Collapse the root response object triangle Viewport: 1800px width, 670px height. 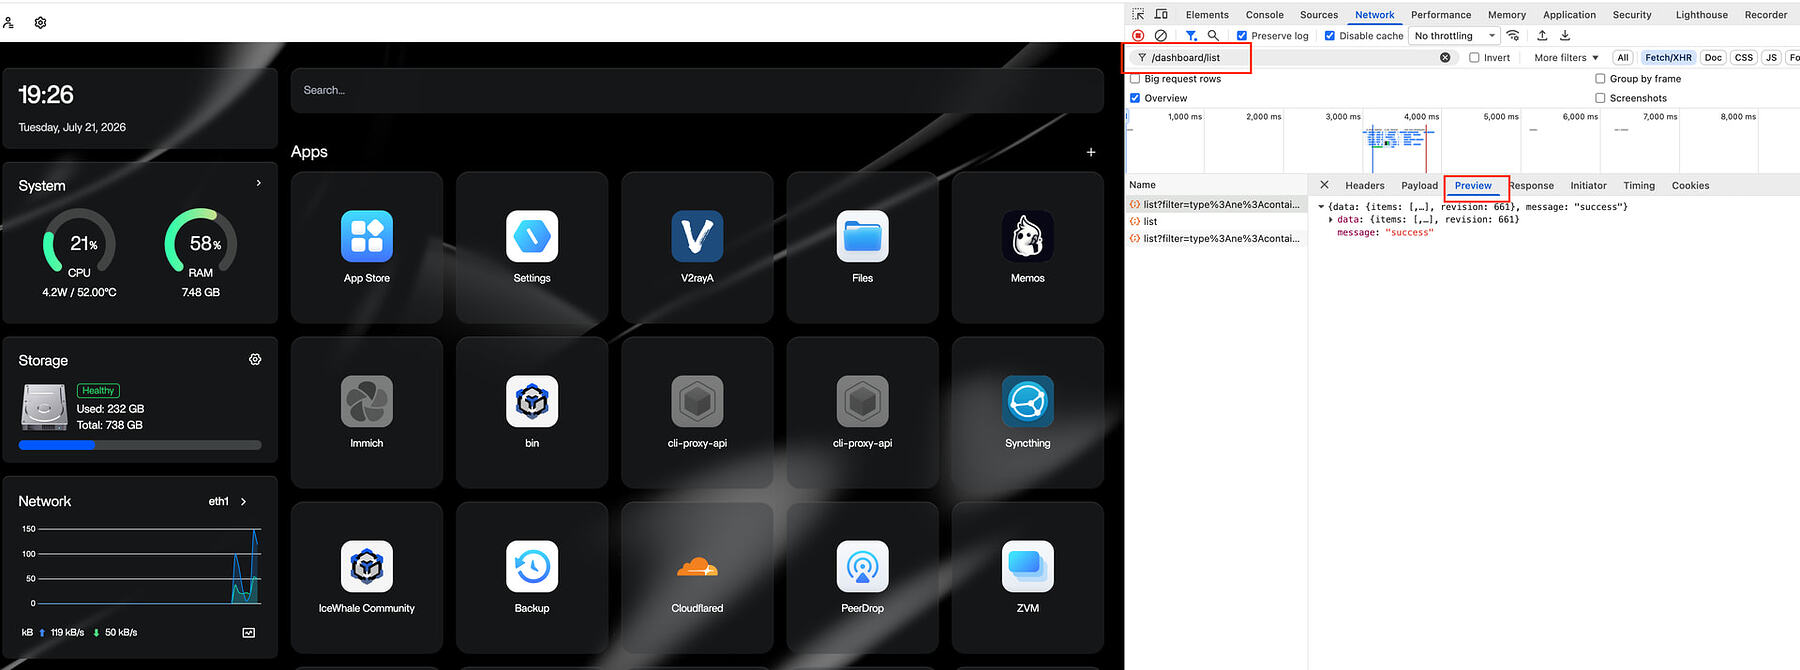(x=1321, y=207)
